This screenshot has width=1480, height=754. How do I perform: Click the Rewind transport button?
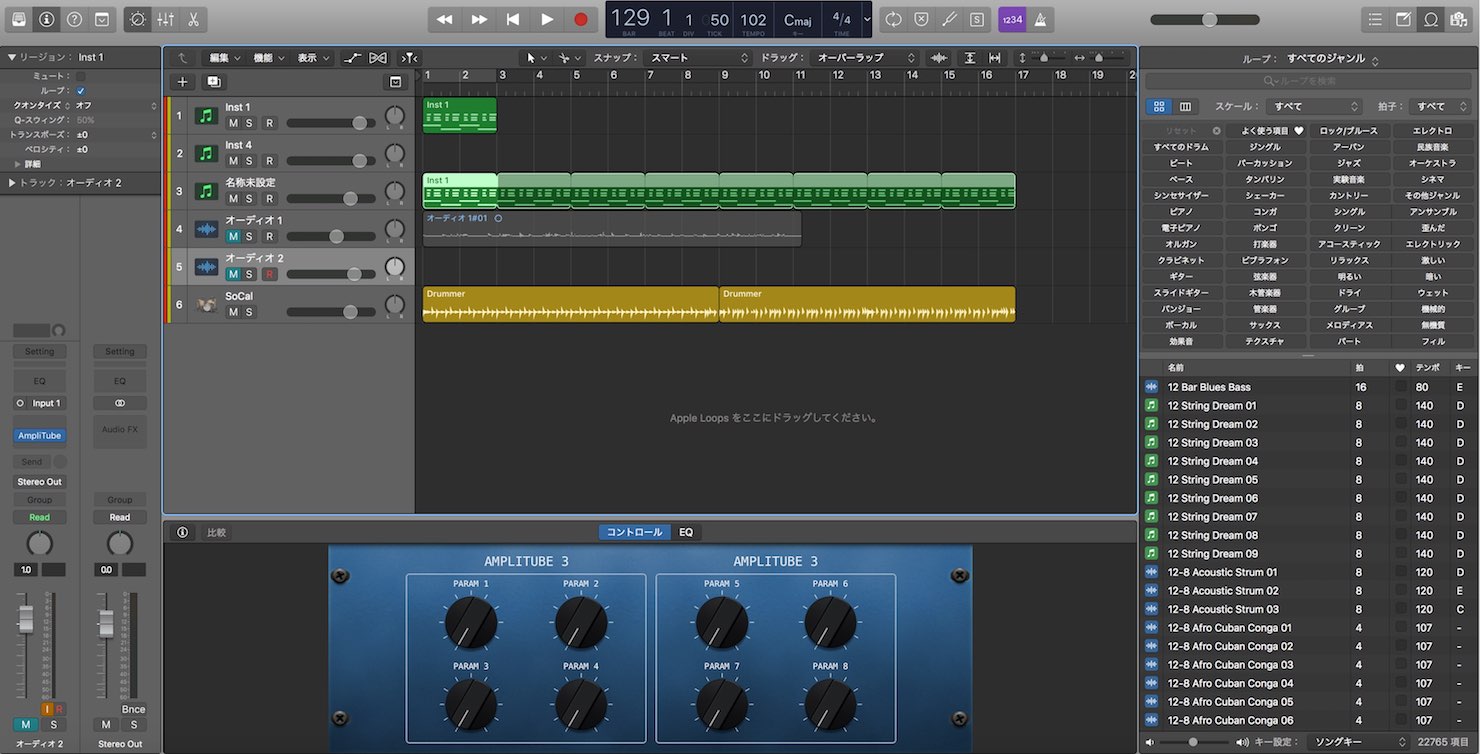(445, 19)
